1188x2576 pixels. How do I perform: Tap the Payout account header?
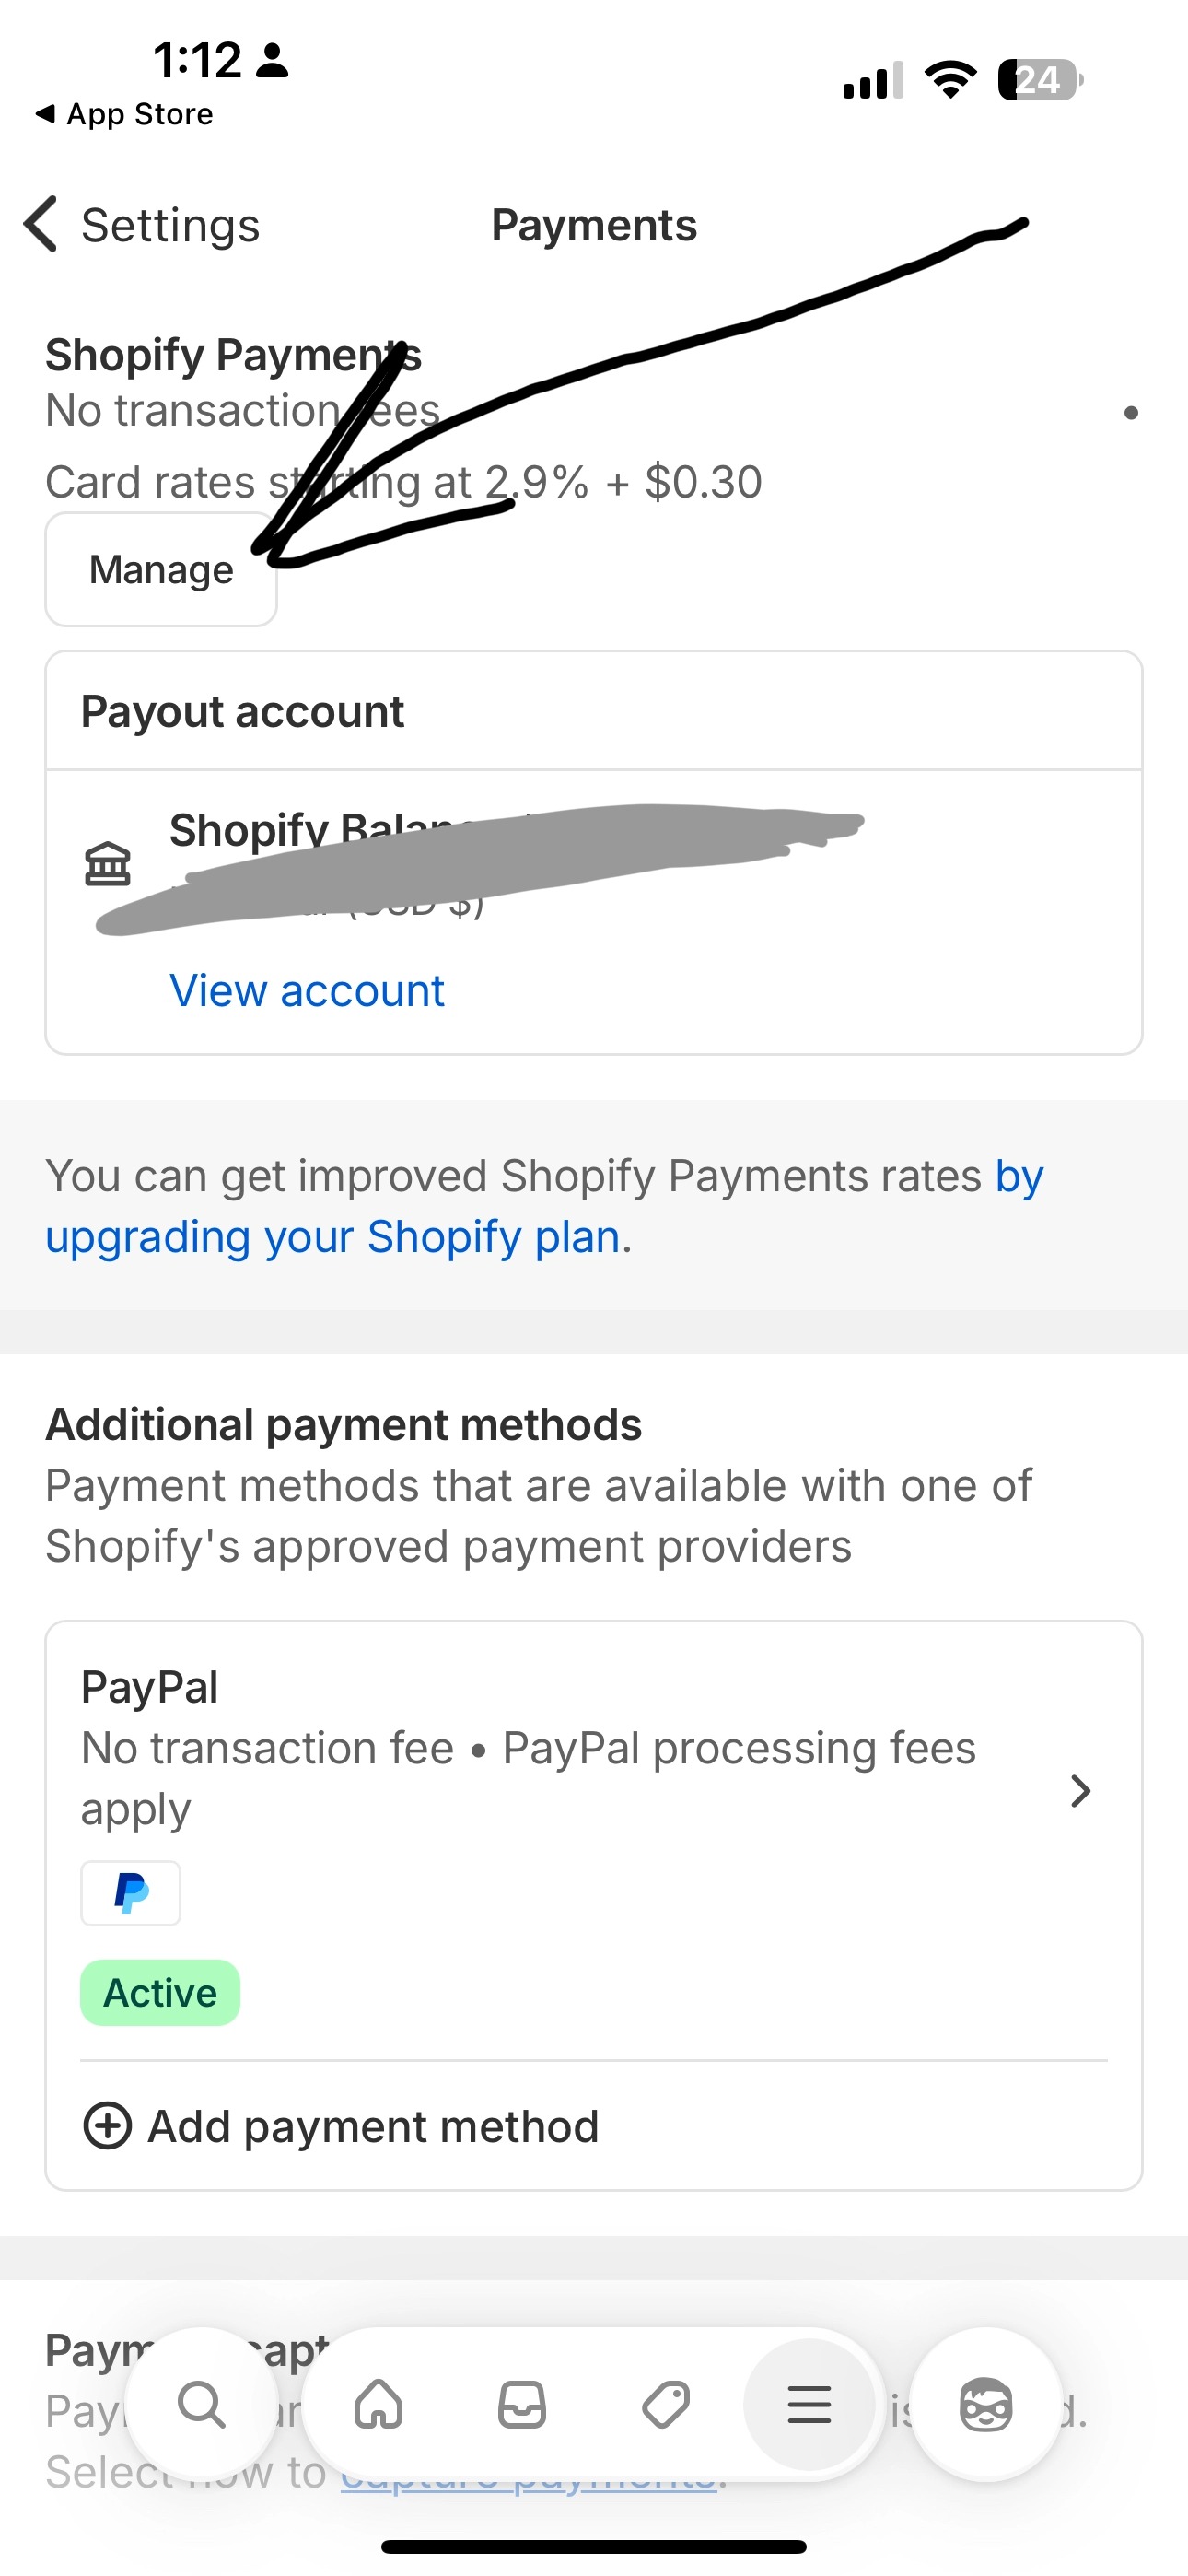click(243, 712)
